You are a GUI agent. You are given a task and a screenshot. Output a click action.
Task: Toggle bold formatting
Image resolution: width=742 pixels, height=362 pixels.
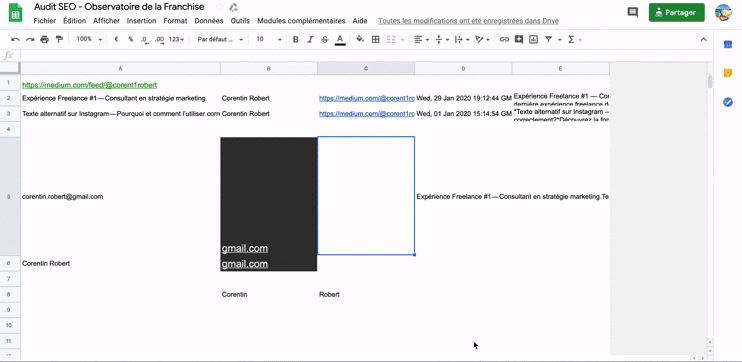pos(296,40)
